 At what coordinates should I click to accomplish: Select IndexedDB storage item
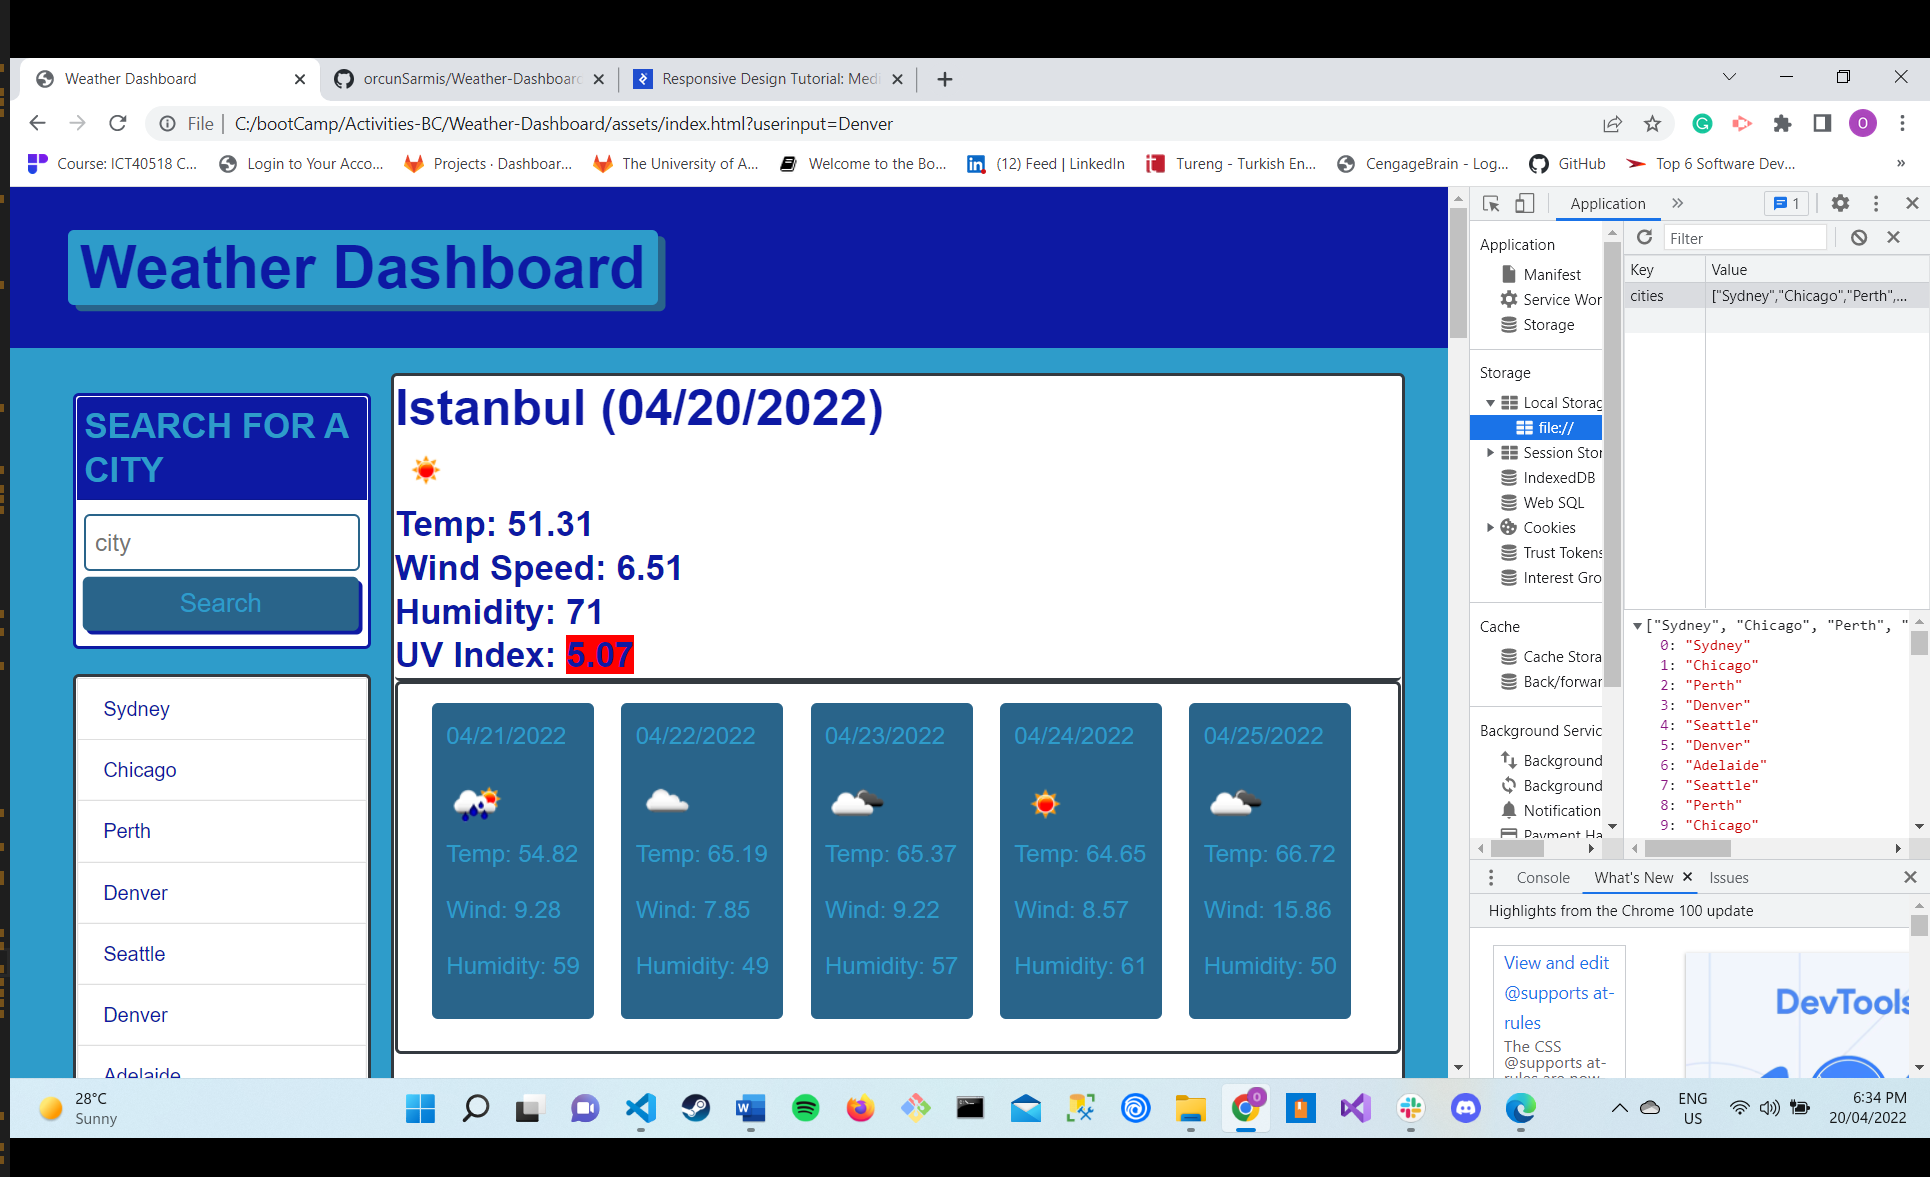pyautogui.click(x=1559, y=477)
